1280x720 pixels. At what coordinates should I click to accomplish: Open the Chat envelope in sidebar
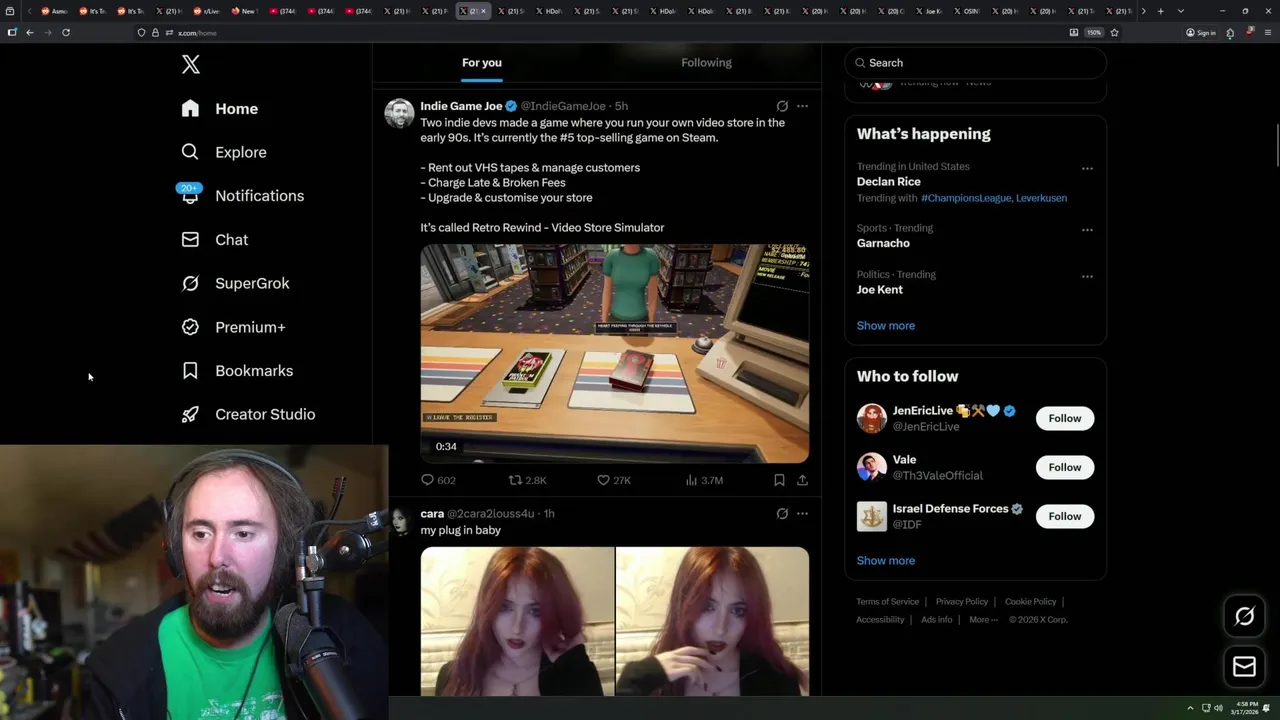coord(190,240)
